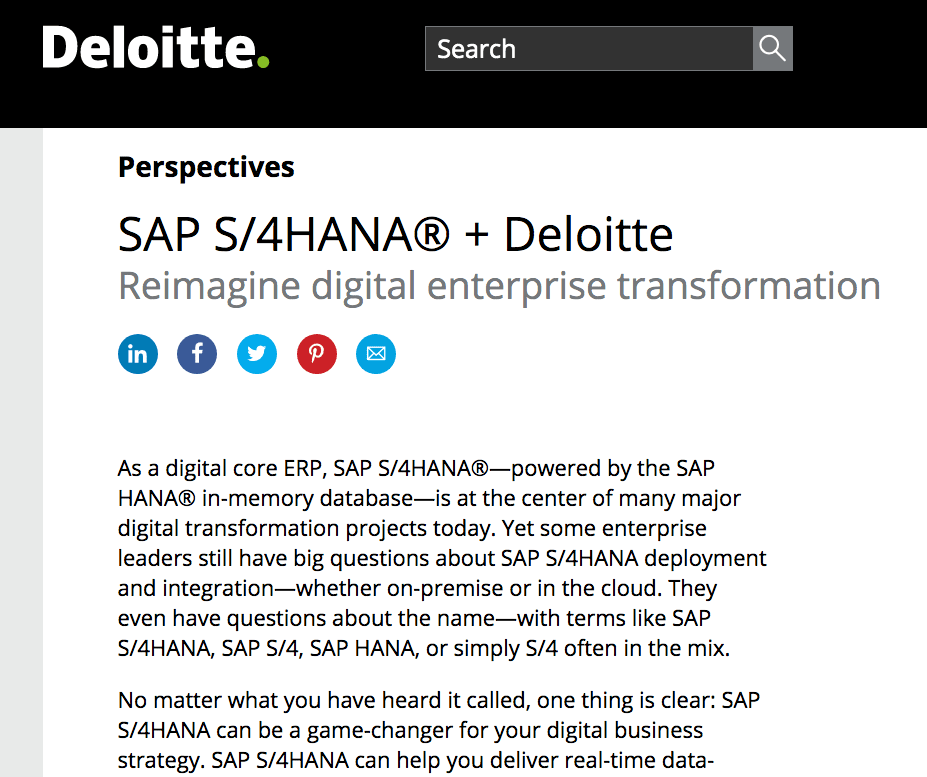Pin the article with Pinterest icon
Image resolution: width=927 pixels, height=777 pixels.
click(x=316, y=354)
